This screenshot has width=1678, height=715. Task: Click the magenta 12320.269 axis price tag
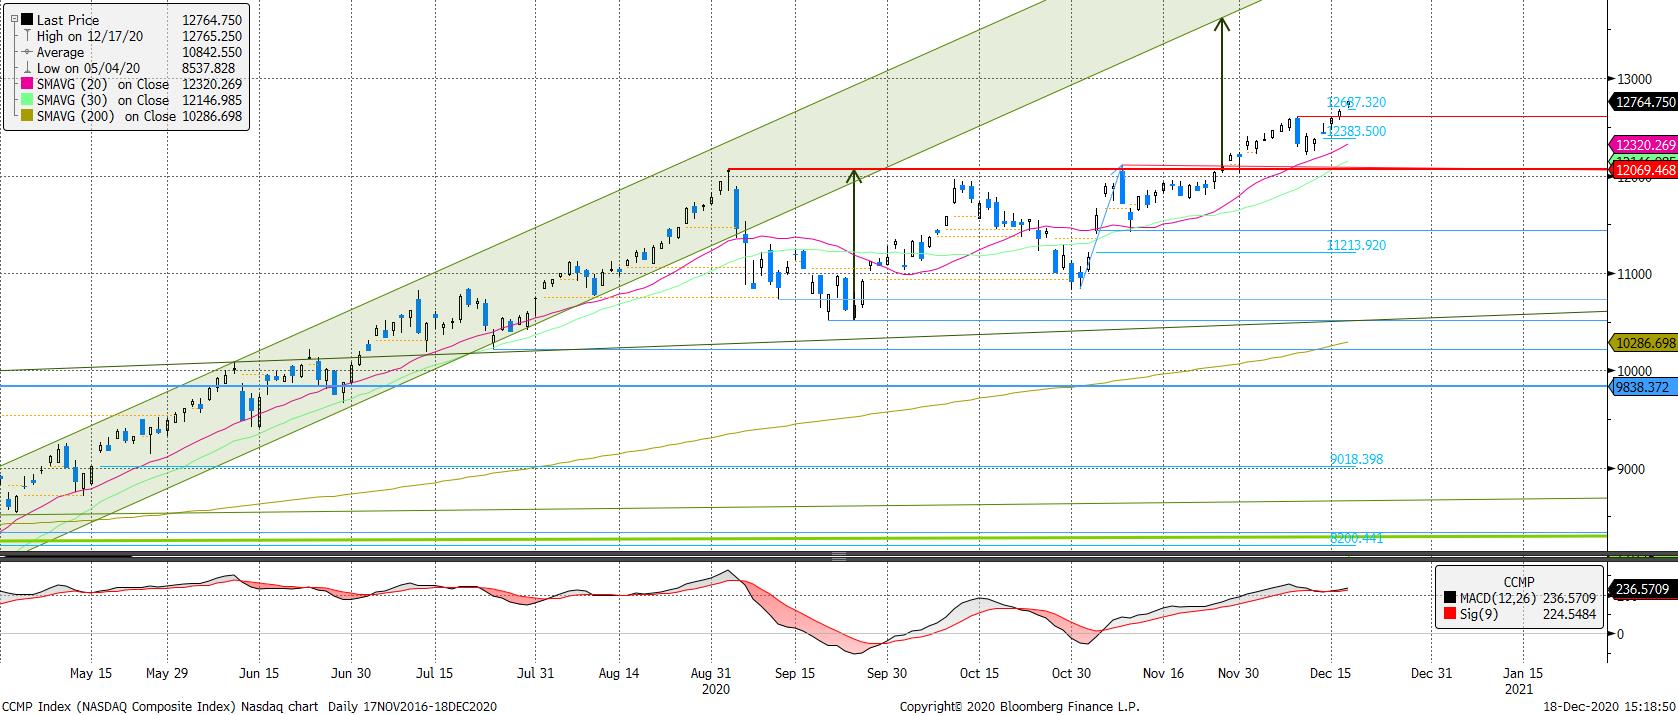pos(1642,145)
